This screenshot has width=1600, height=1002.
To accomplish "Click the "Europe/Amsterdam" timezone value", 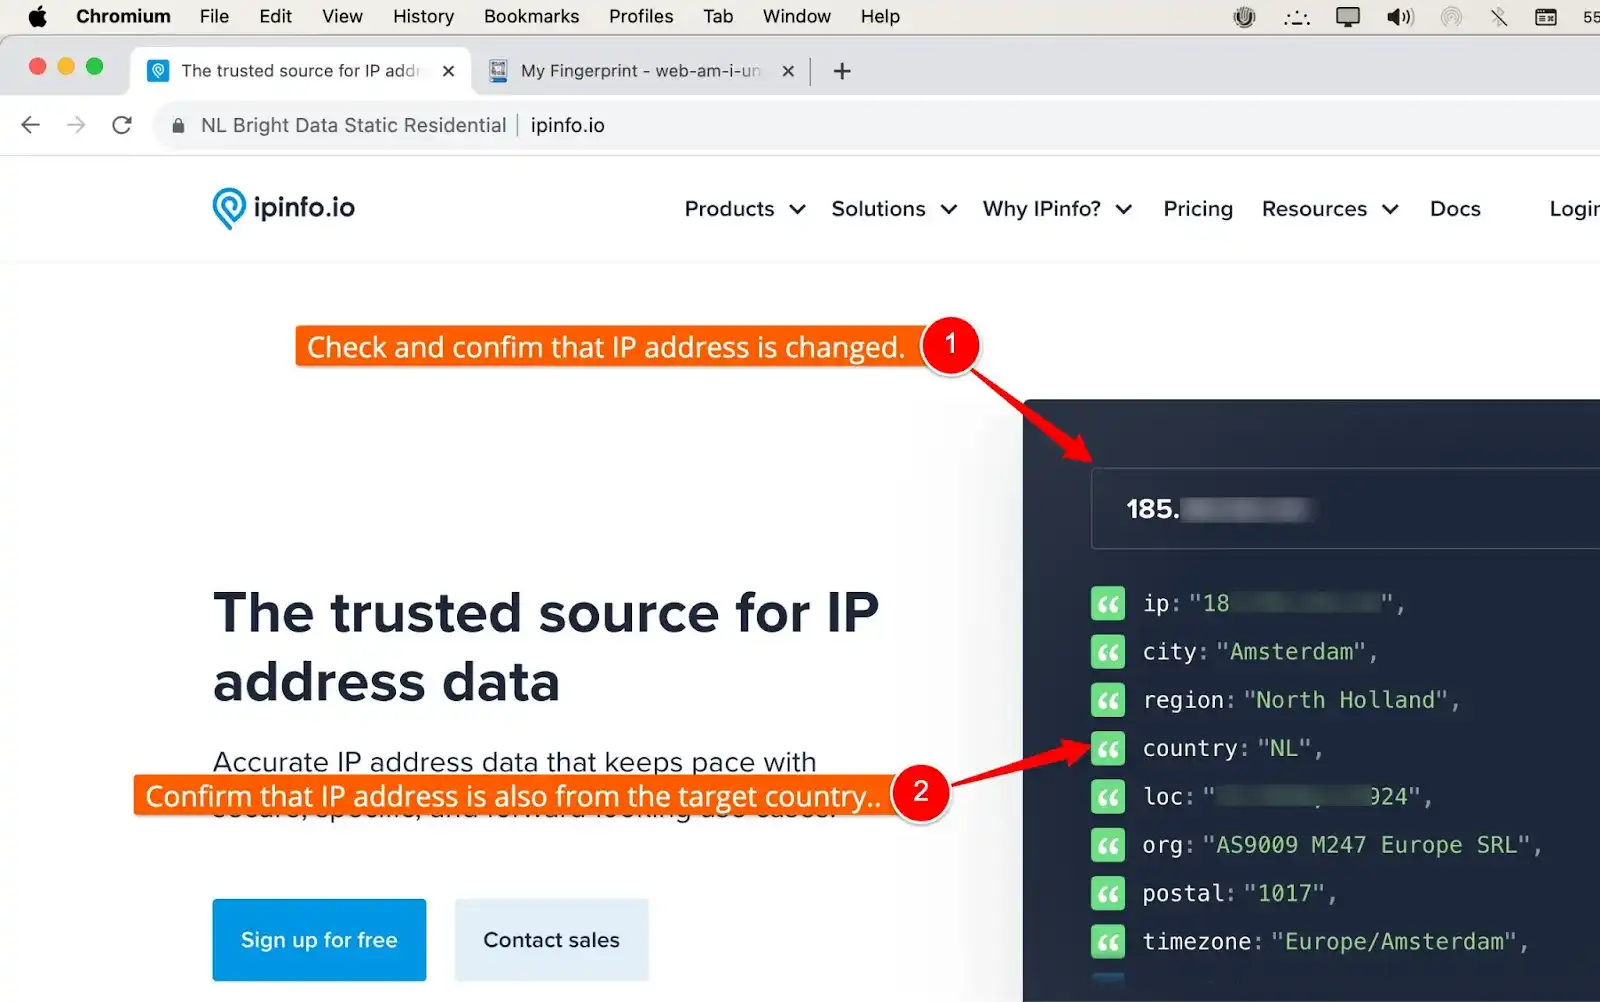I will (1394, 941).
